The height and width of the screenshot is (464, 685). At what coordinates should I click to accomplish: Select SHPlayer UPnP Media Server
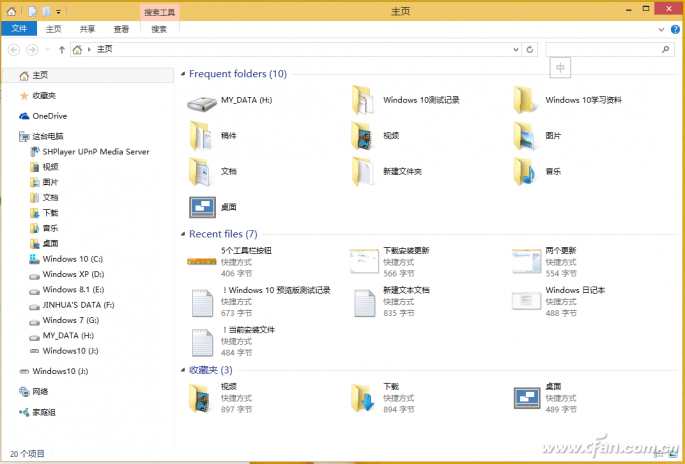point(96,152)
